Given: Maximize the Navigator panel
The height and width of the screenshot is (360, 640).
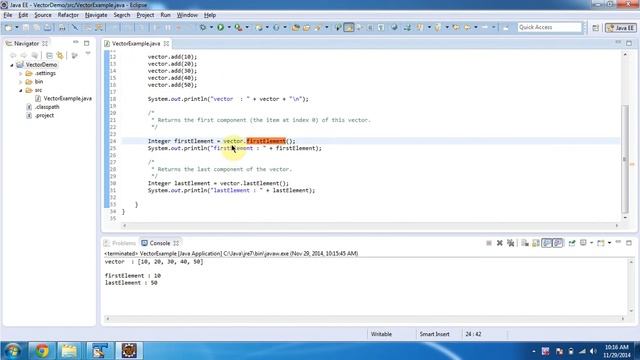Looking at the screenshot, I should pos(87,43).
